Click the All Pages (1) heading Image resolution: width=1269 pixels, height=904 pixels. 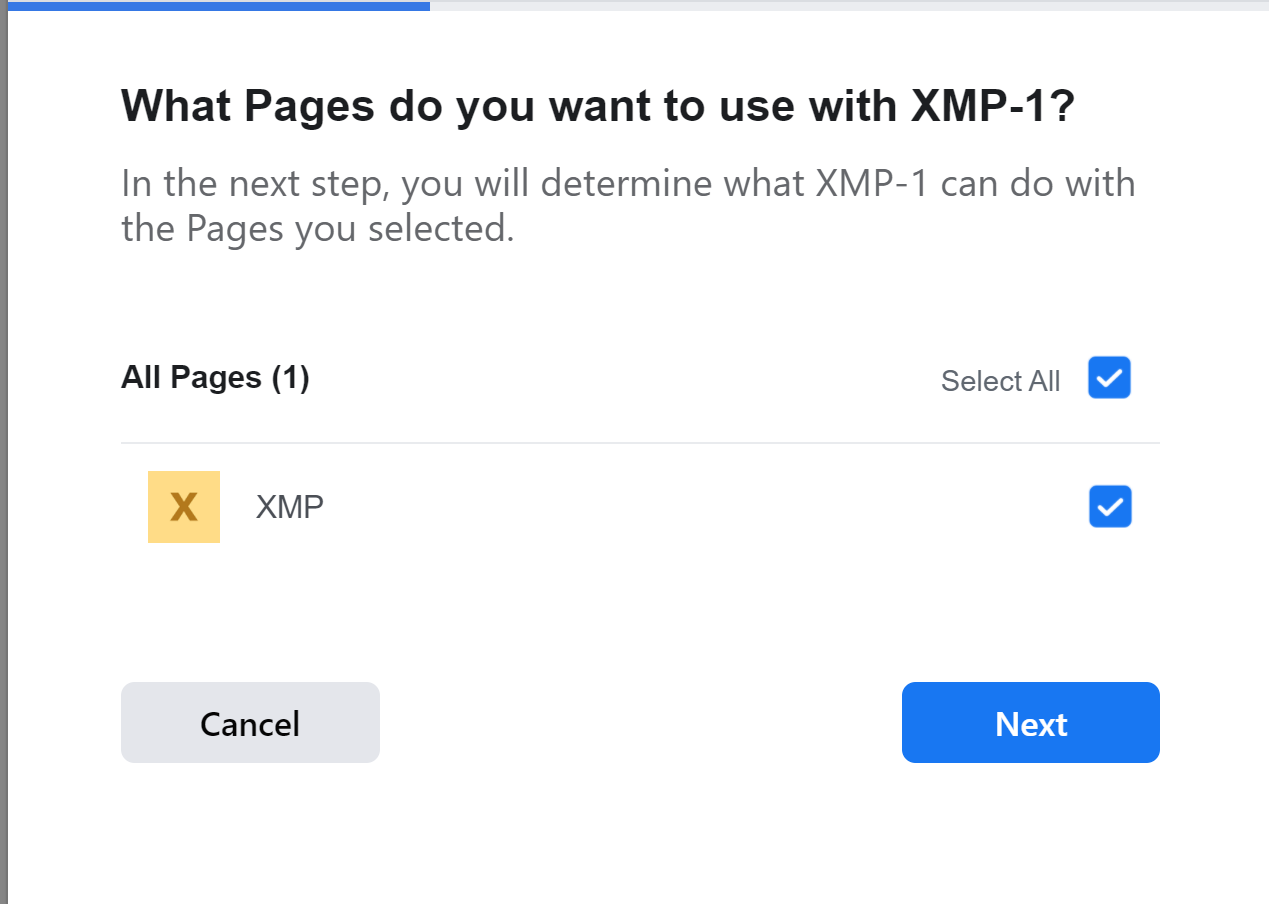(x=214, y=377)
